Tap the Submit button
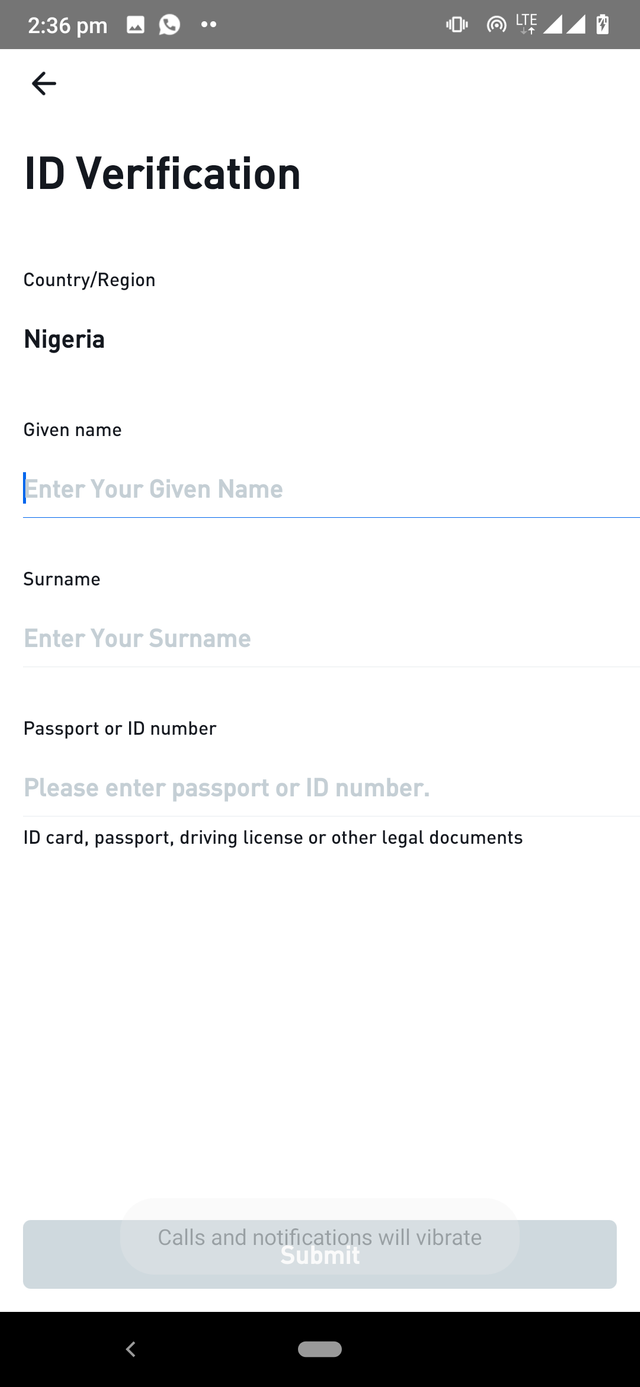The height and width of the screenshot is (1387, 640). tap(320, 1255)
